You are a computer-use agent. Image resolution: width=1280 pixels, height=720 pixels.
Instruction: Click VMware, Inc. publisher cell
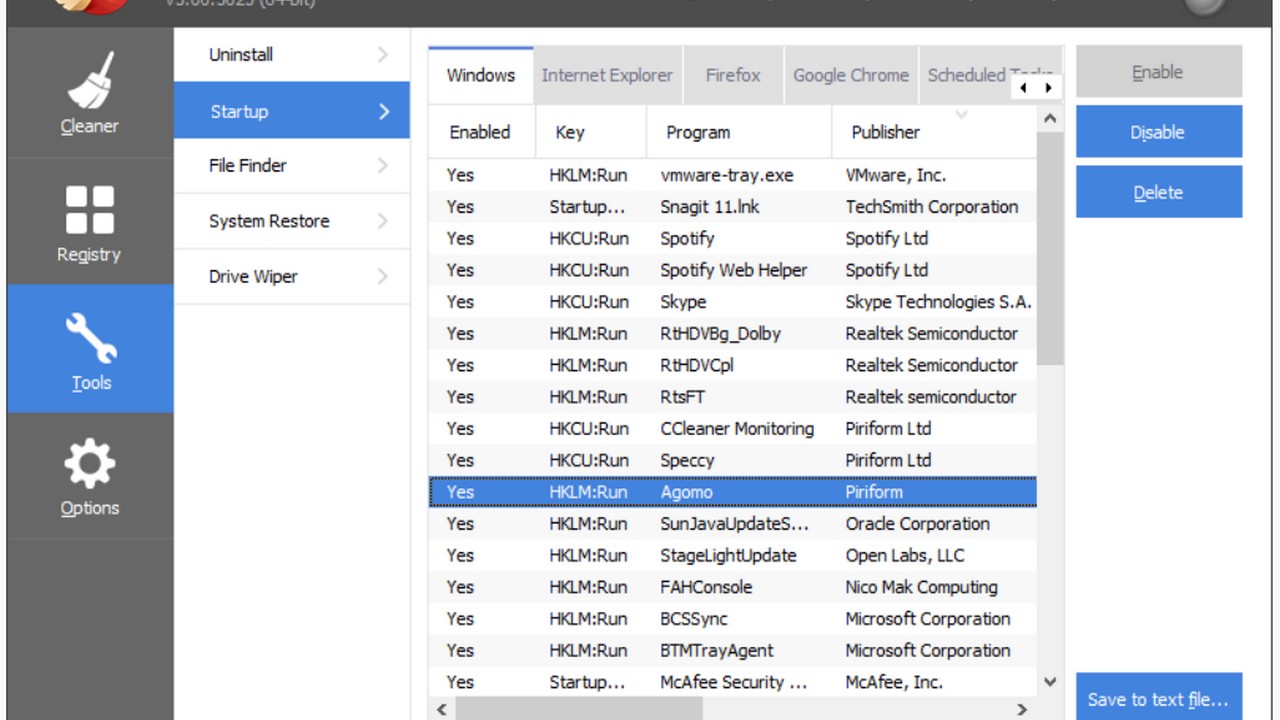click(x=895, y=175)
